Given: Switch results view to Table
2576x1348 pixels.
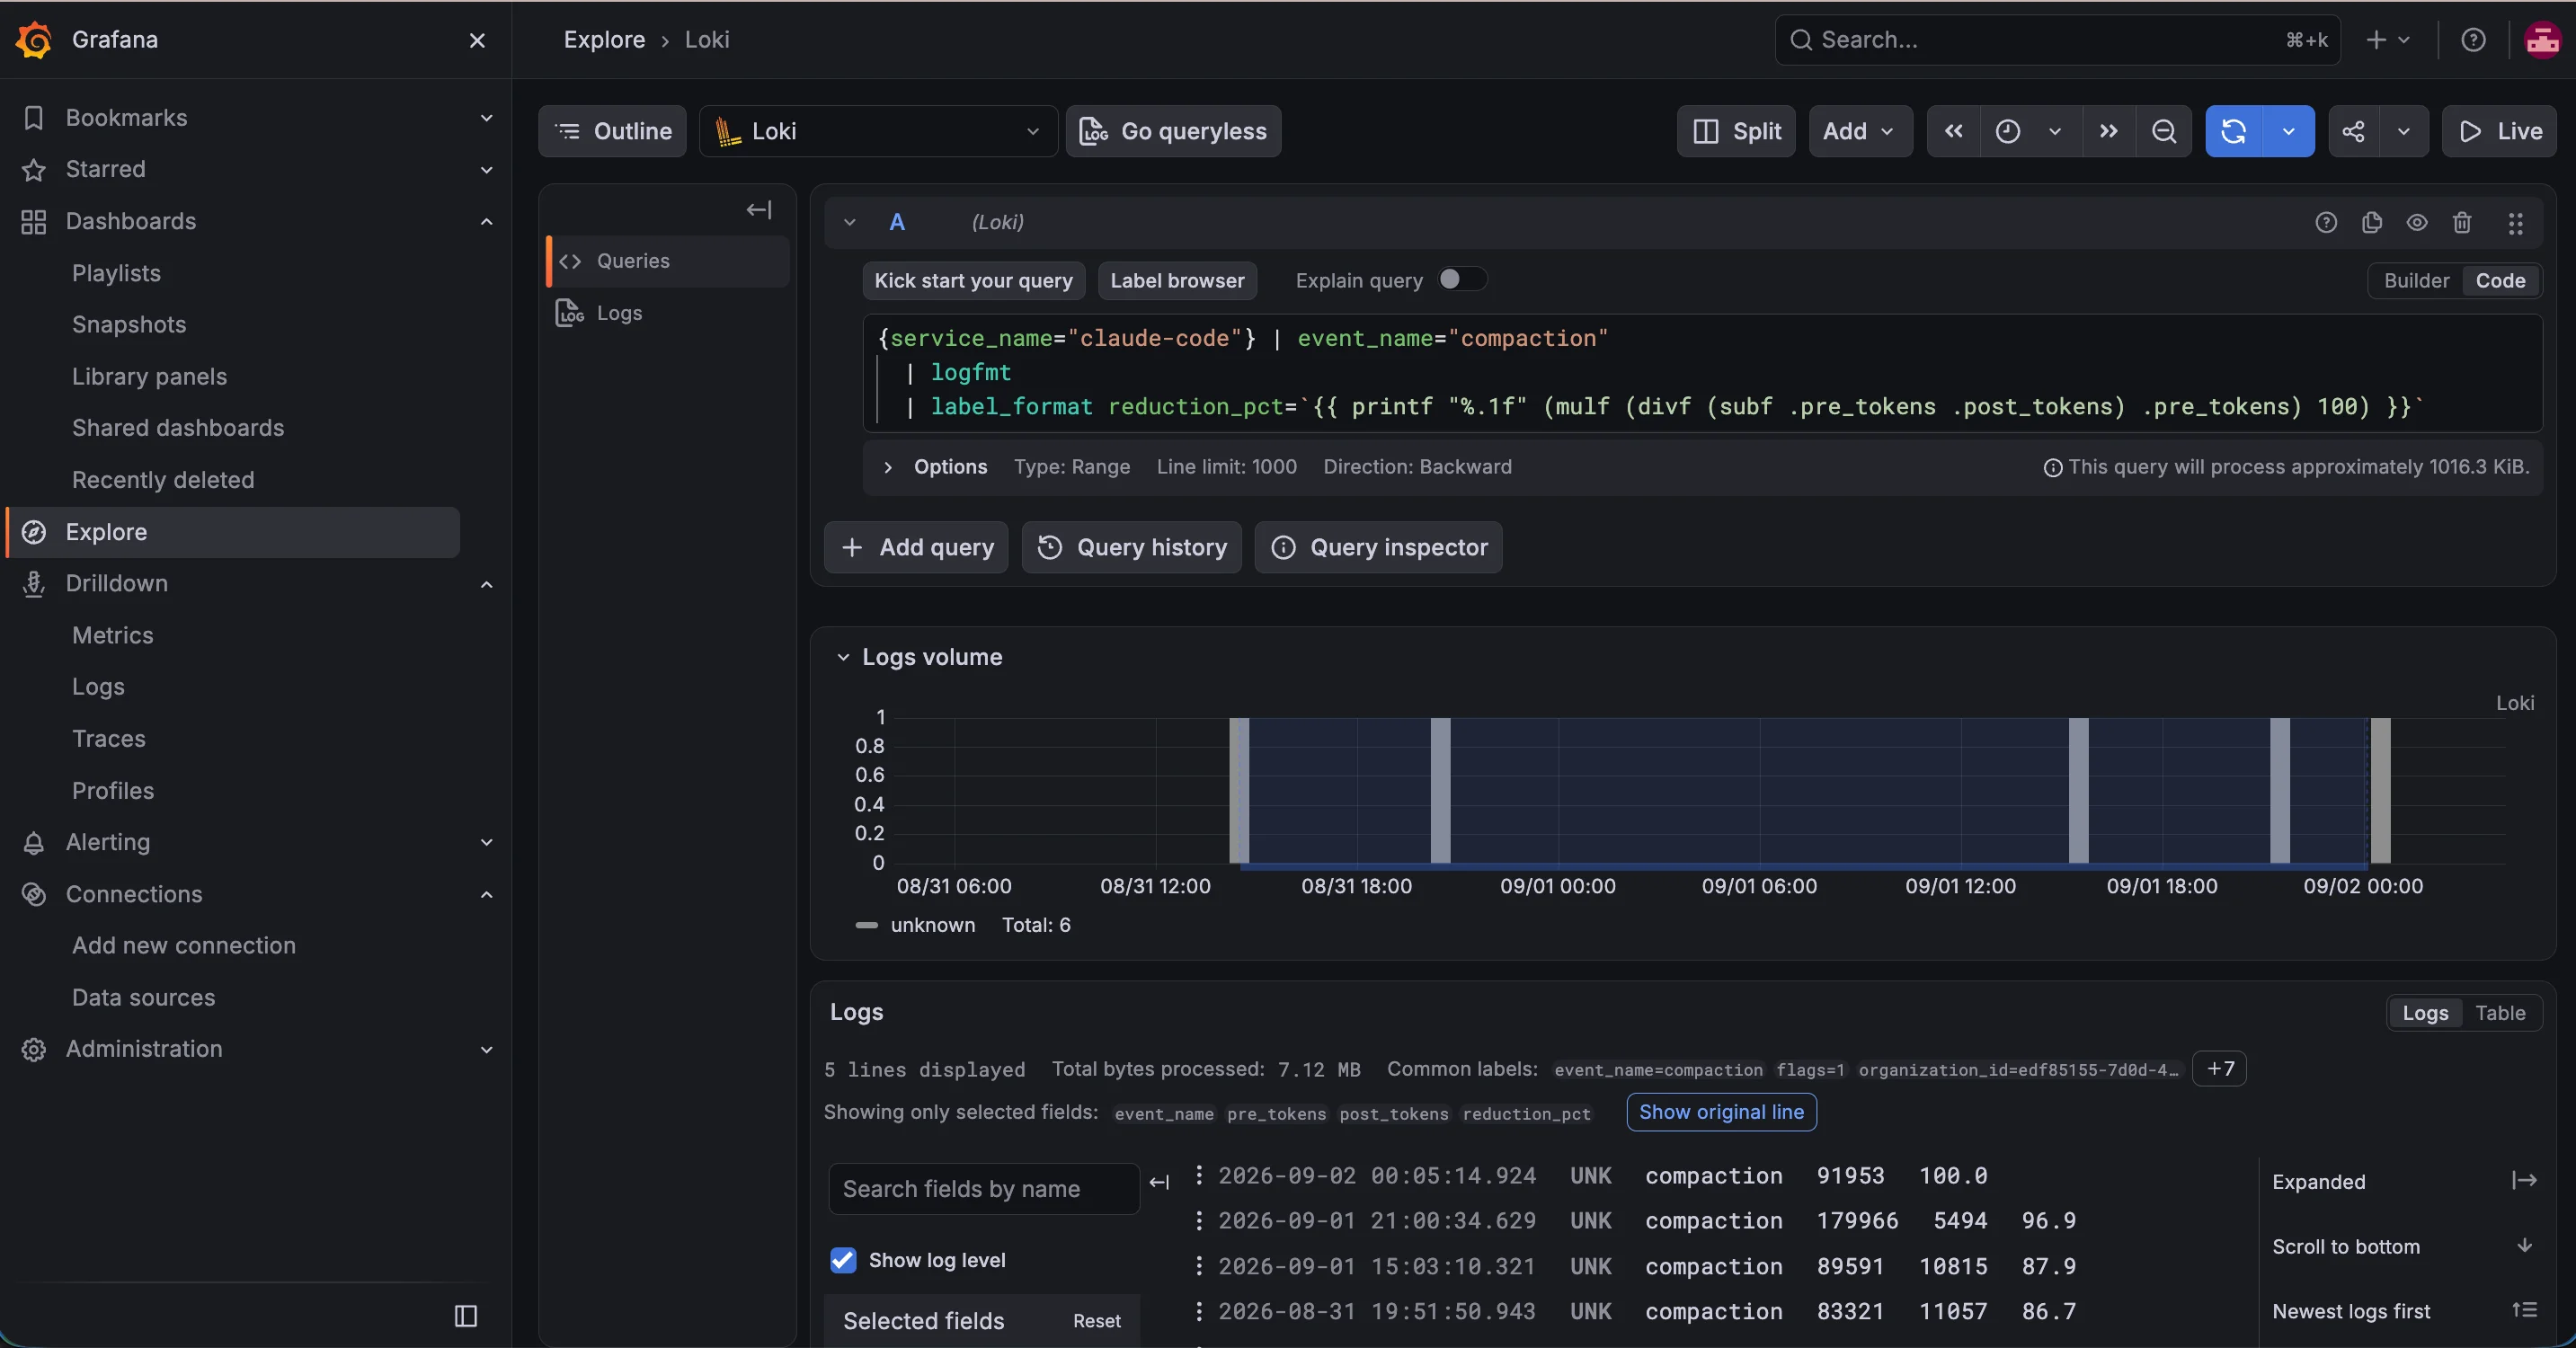Looking at the screenshot, I should coord(2500,1013).
